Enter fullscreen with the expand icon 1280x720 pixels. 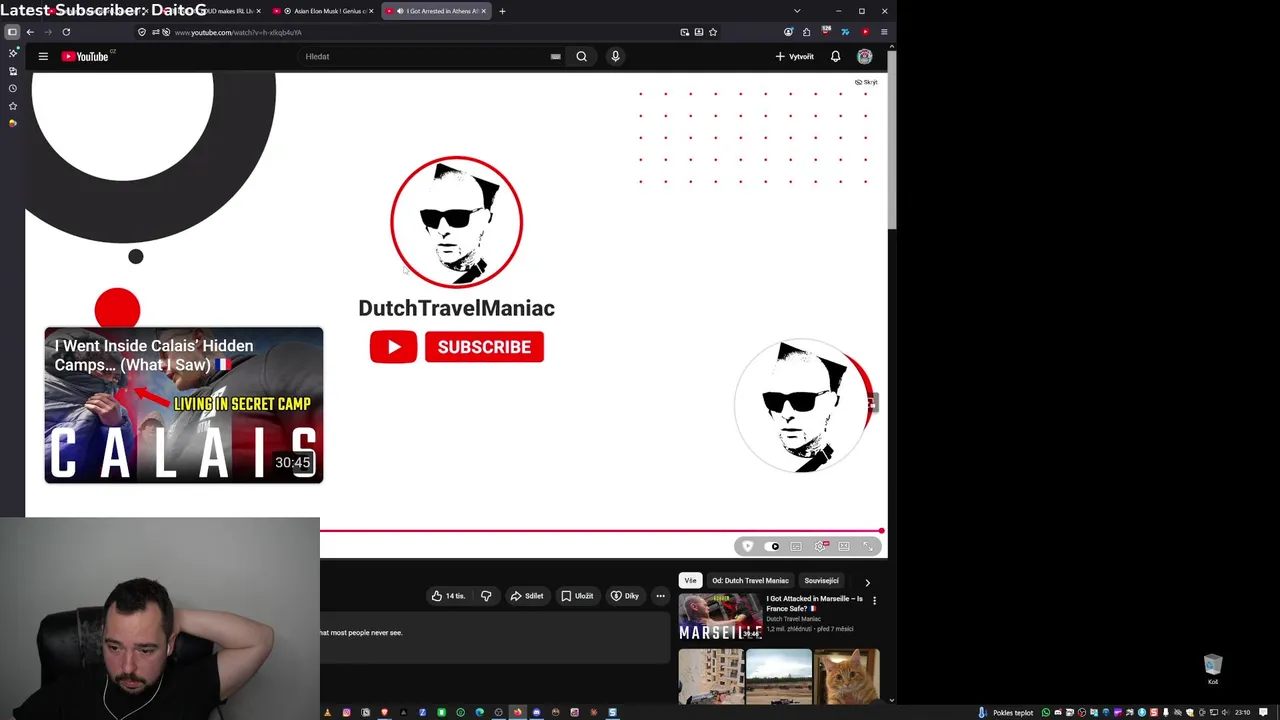[868, 546]
